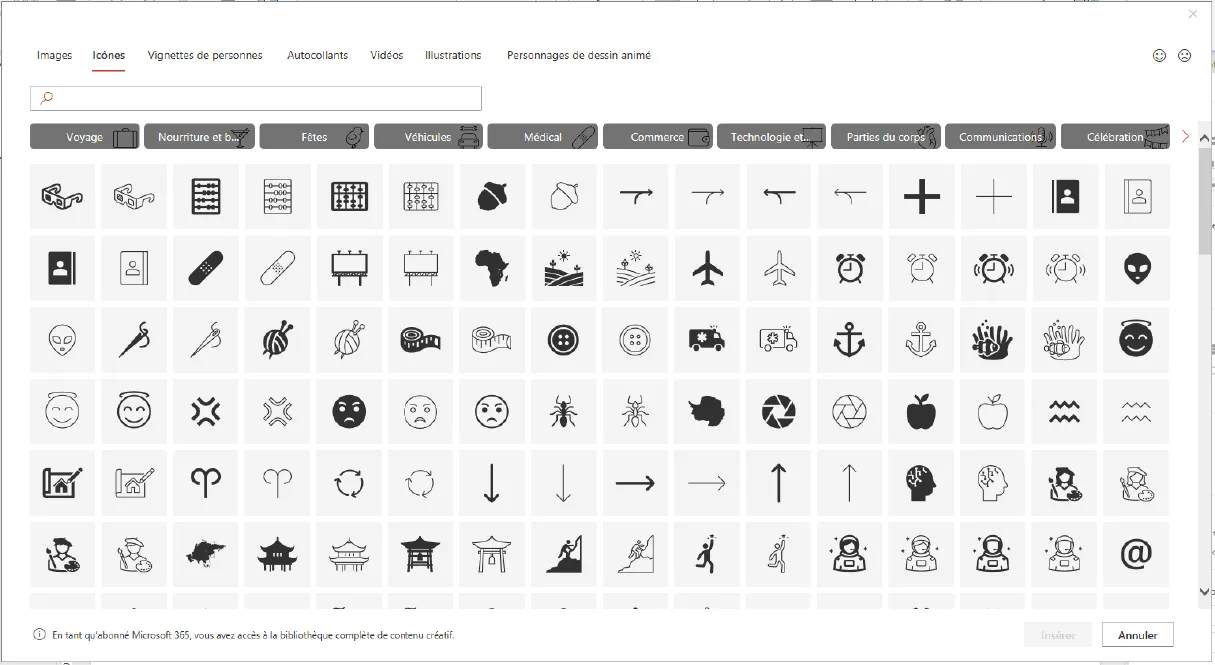Select the bold circular arrows icon
This screenshot has height=665, width=1215.
coord(348,483)
